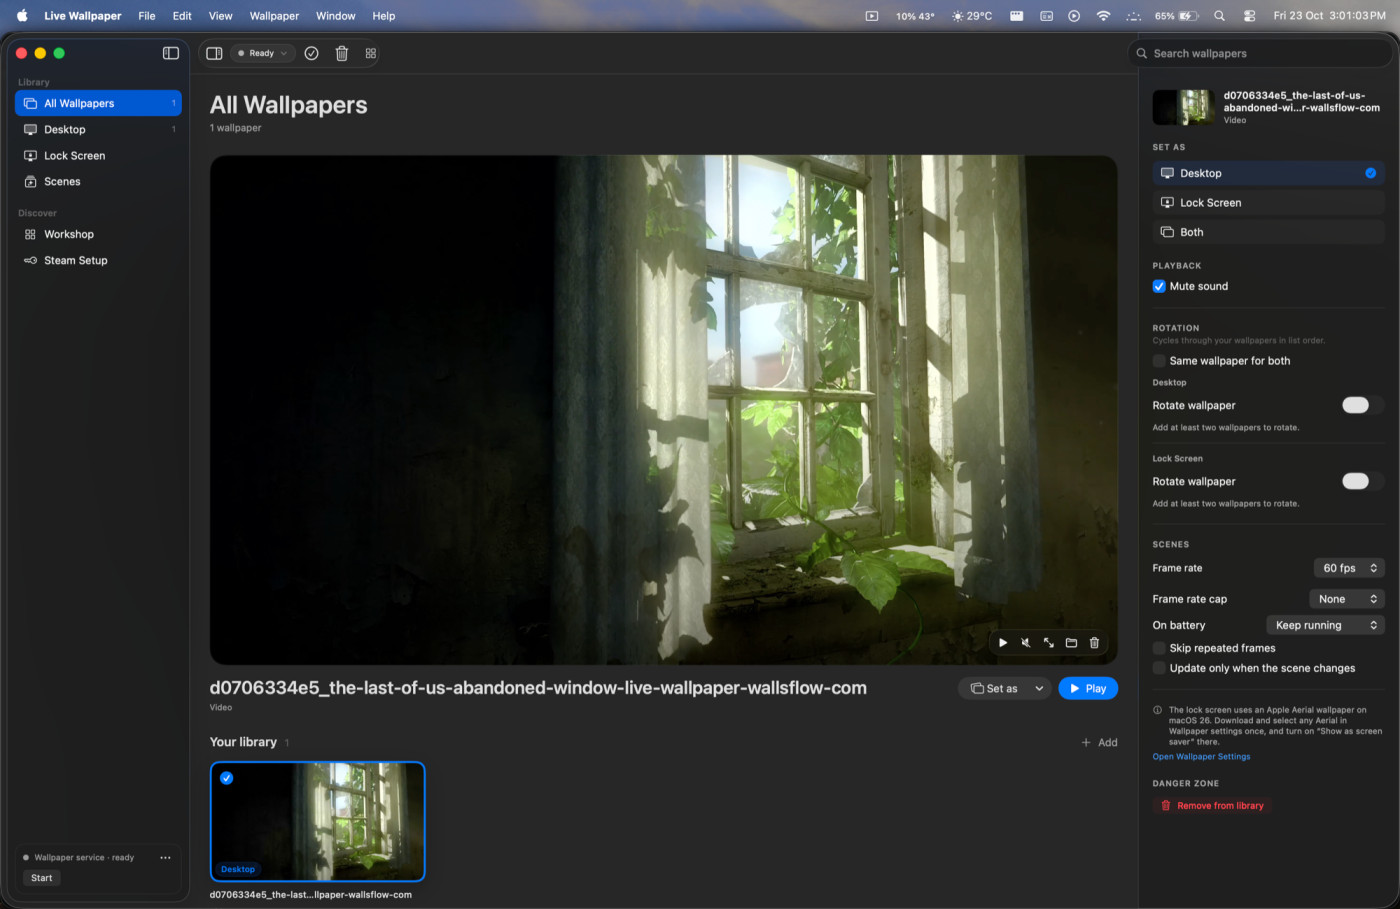Click the Wi-Fi menu bar icon
The width and height of the screenshot is (1400, 909).
click(1103, 16)
